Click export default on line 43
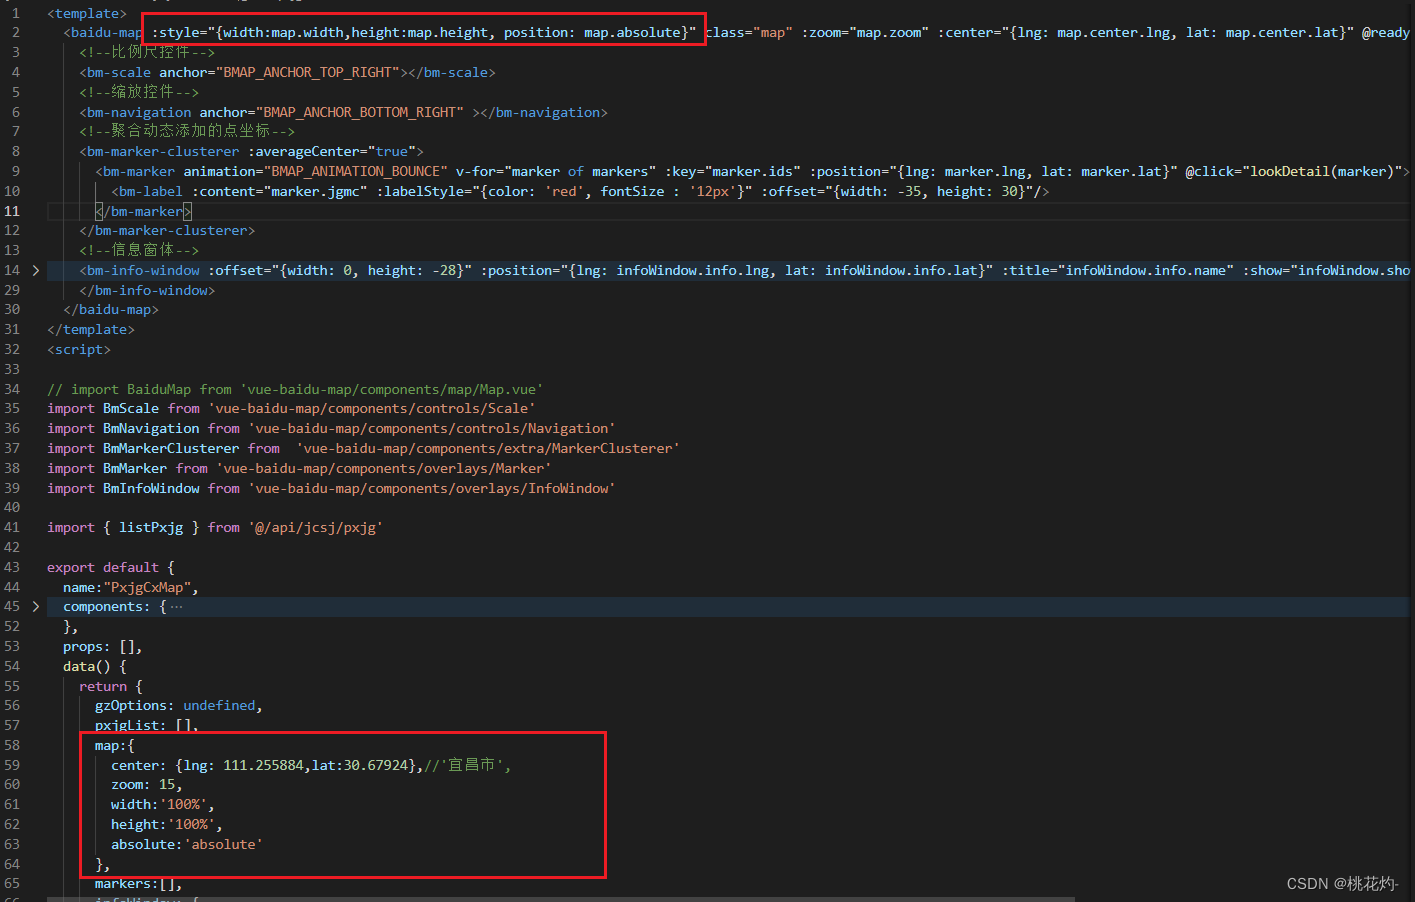The height and width of the screenshot is (902, 1415). (103, 568)
